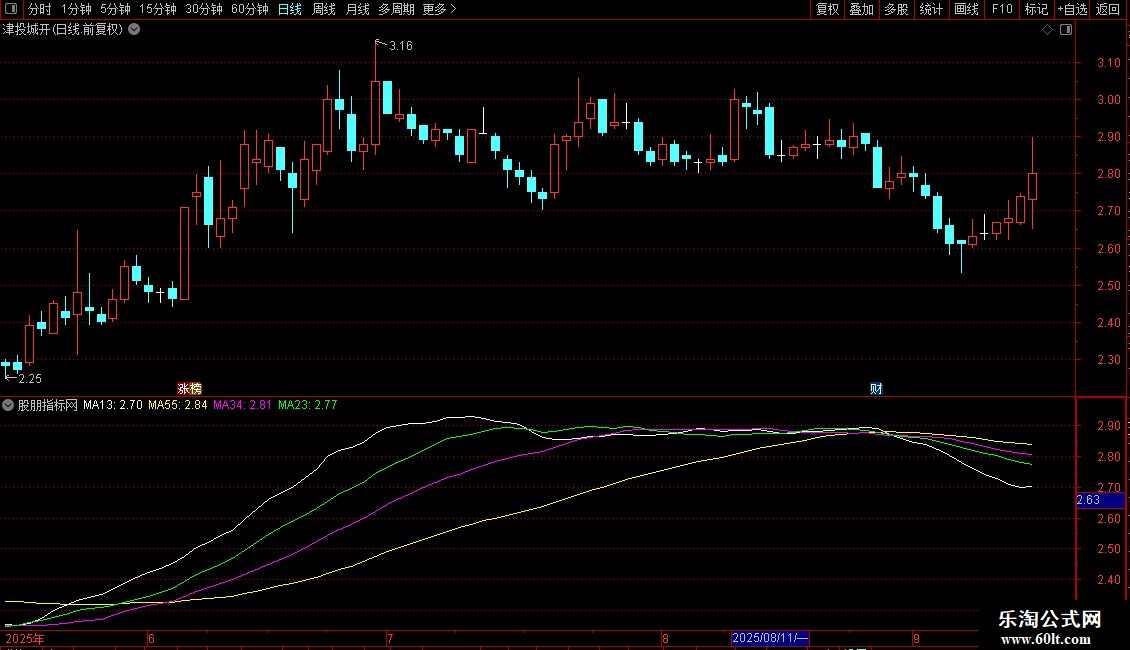Click the 2.25 low price label

[30, 379]
